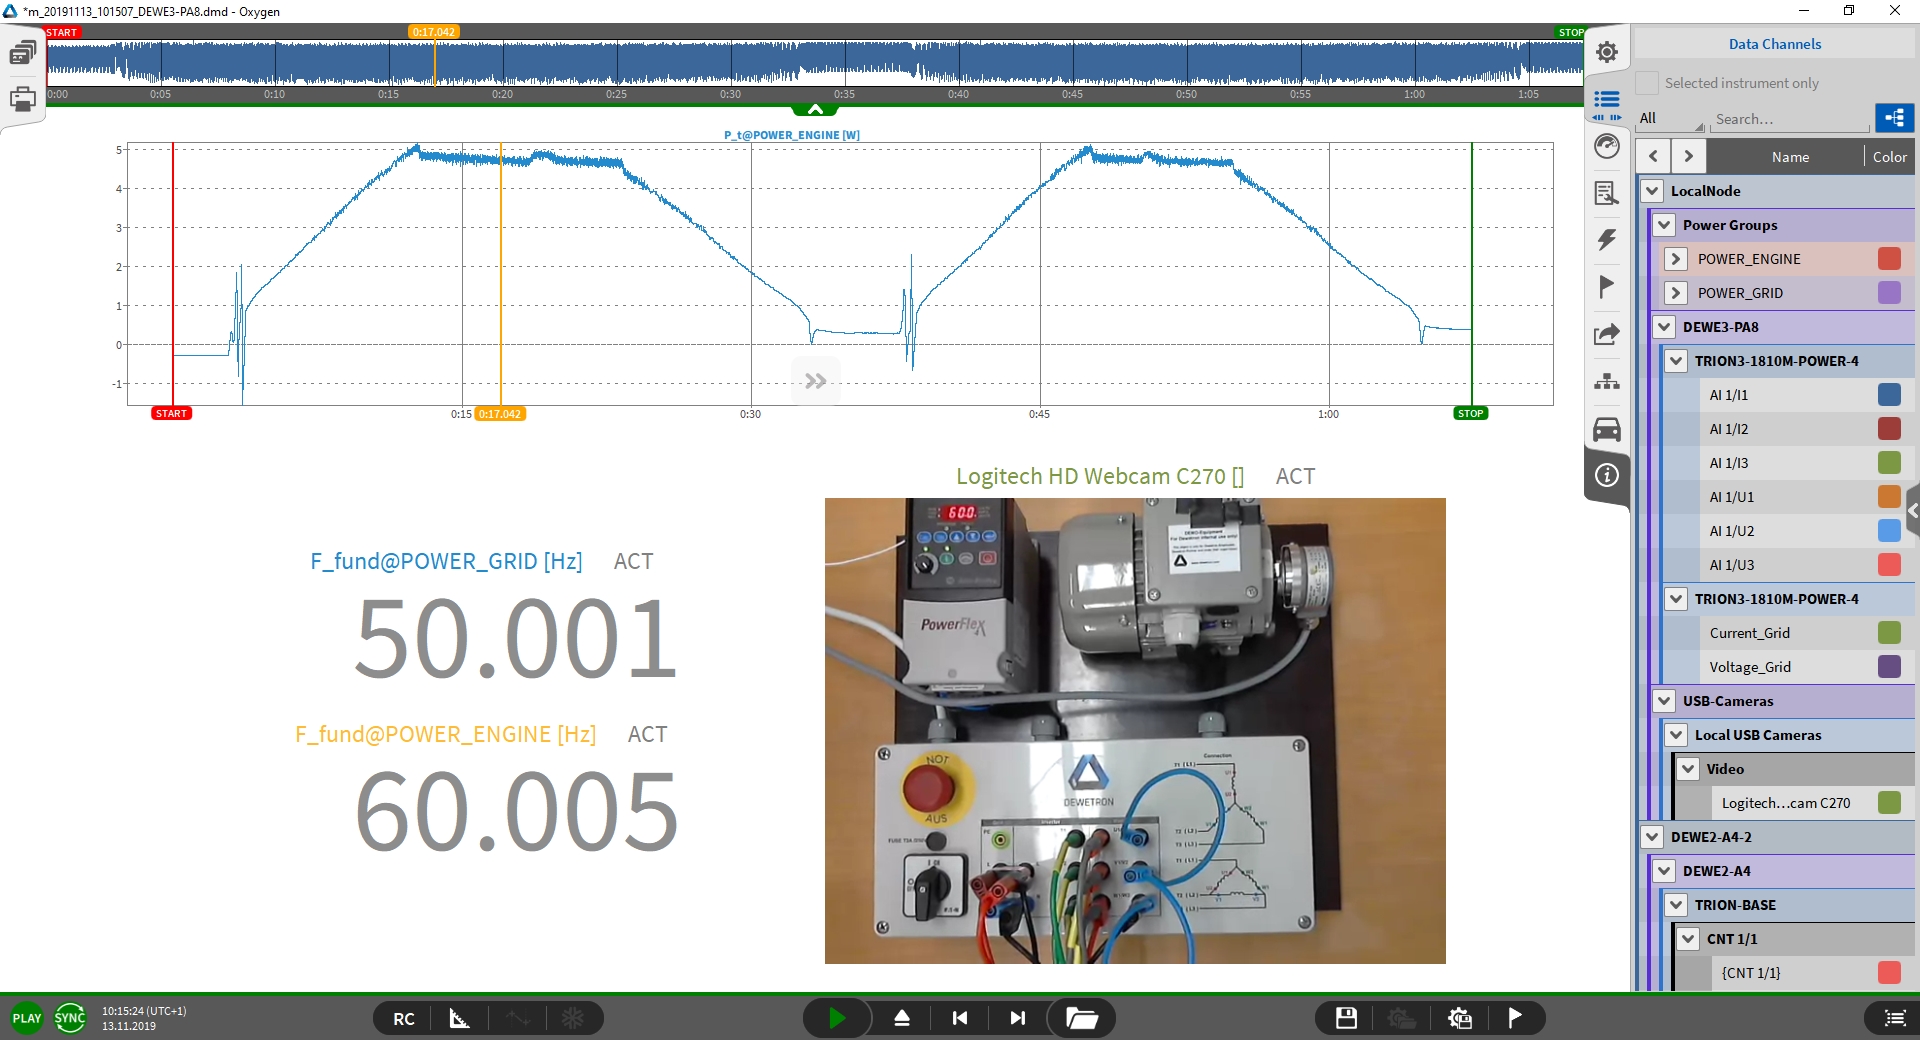
Task: Open the All filter dropdown
Action: click(x=1671, y=118)
